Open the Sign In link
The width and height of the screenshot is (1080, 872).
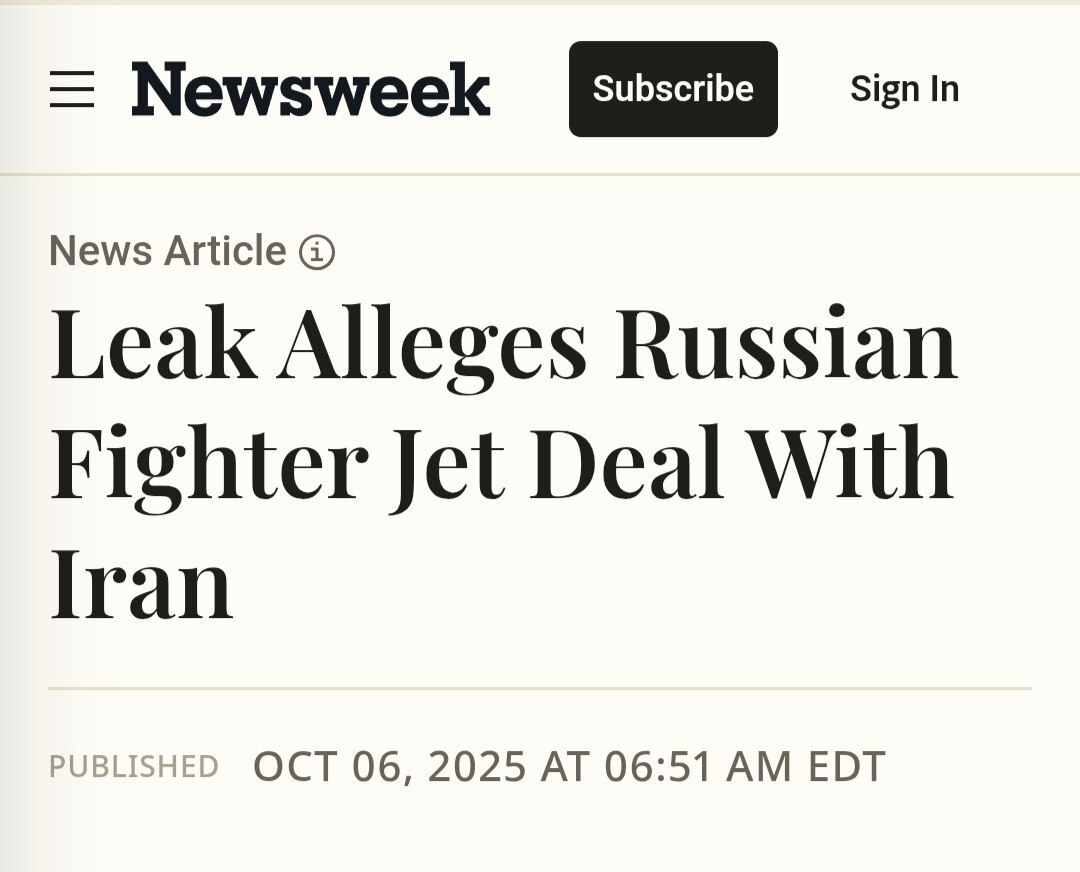coord(904,89)
